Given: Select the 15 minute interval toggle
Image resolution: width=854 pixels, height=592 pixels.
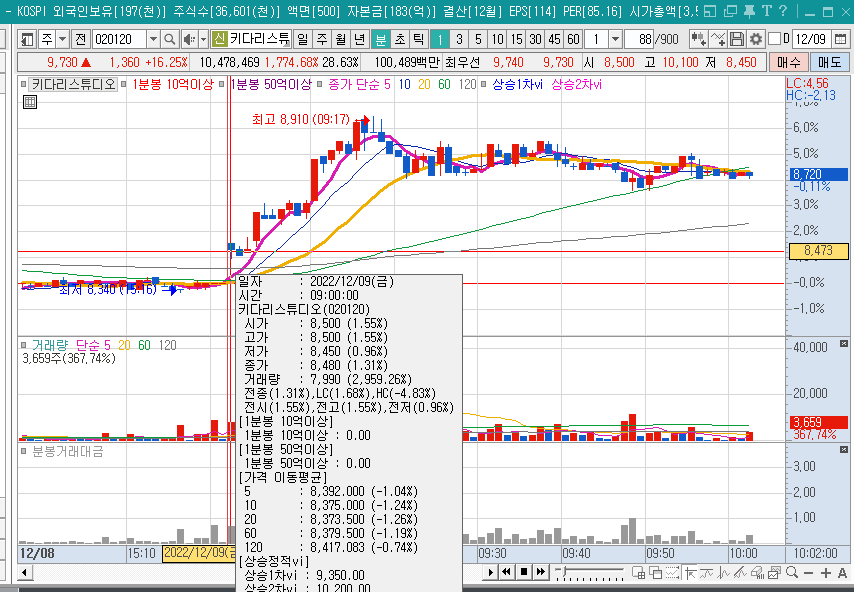Looking at the screenshot, I should [x=516, y=39].
